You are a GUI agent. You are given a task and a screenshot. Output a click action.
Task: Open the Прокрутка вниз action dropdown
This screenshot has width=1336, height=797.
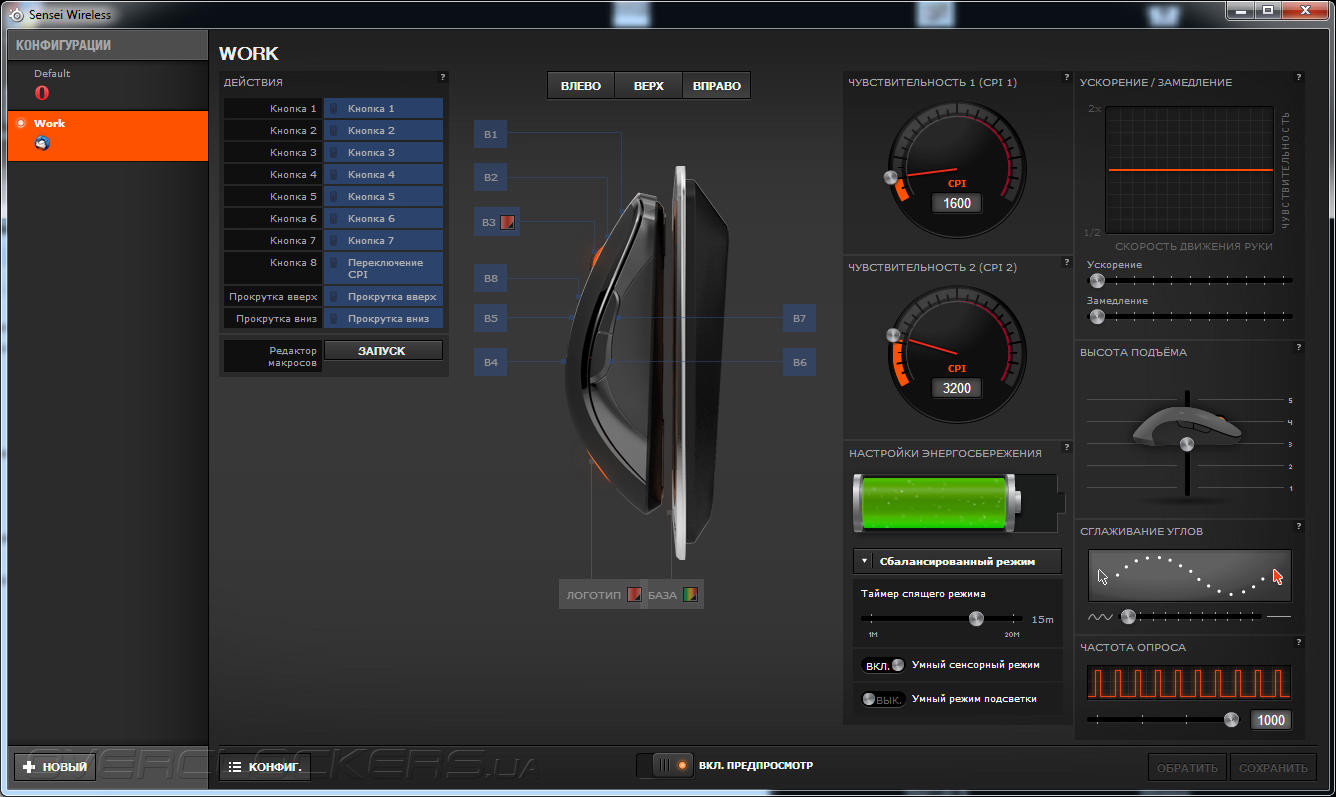[384, 319]
